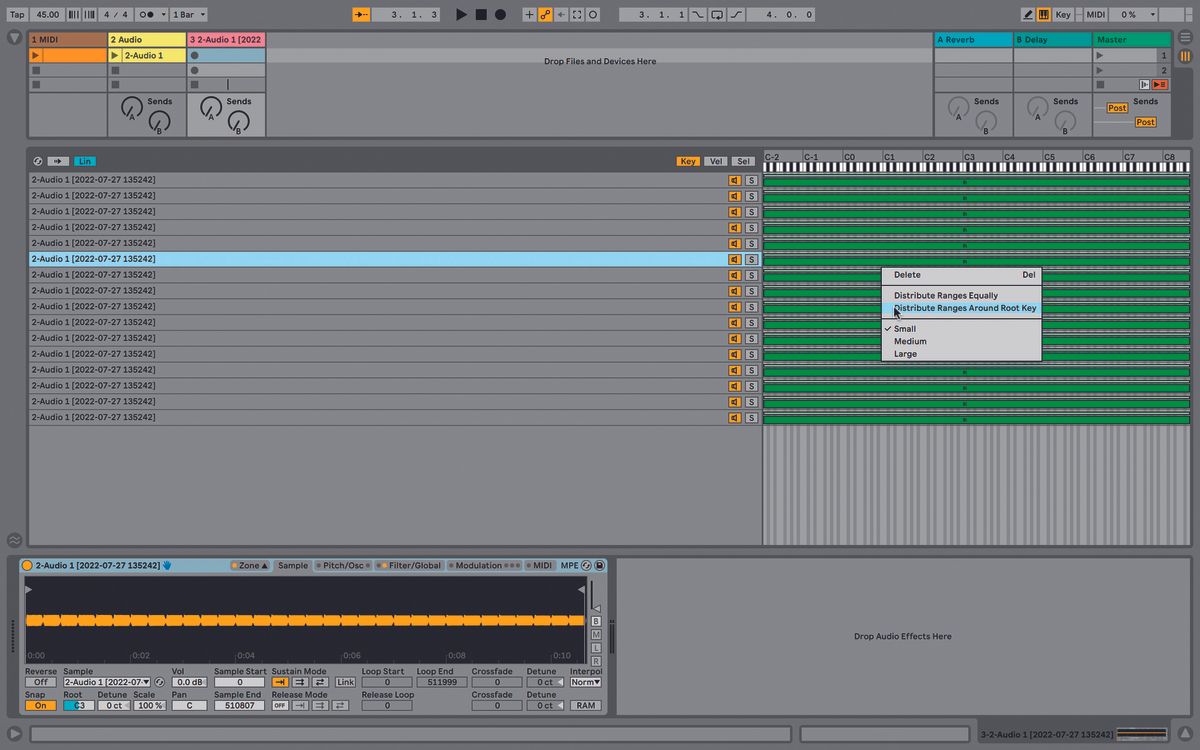Click the Tap tempo button
The width and height of the screenshot is (1200, 750).
pos(16,14)
